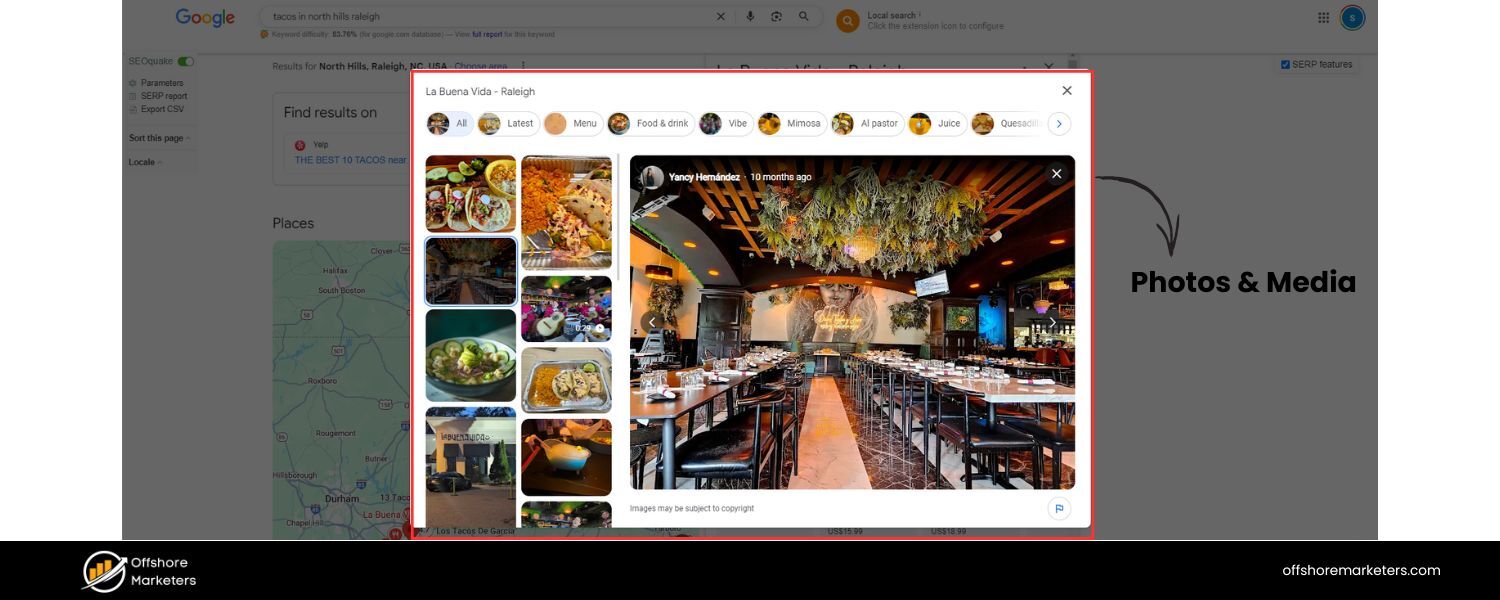Click the flag report icon below photo
1500x600 pixels.
(1059, 508)
